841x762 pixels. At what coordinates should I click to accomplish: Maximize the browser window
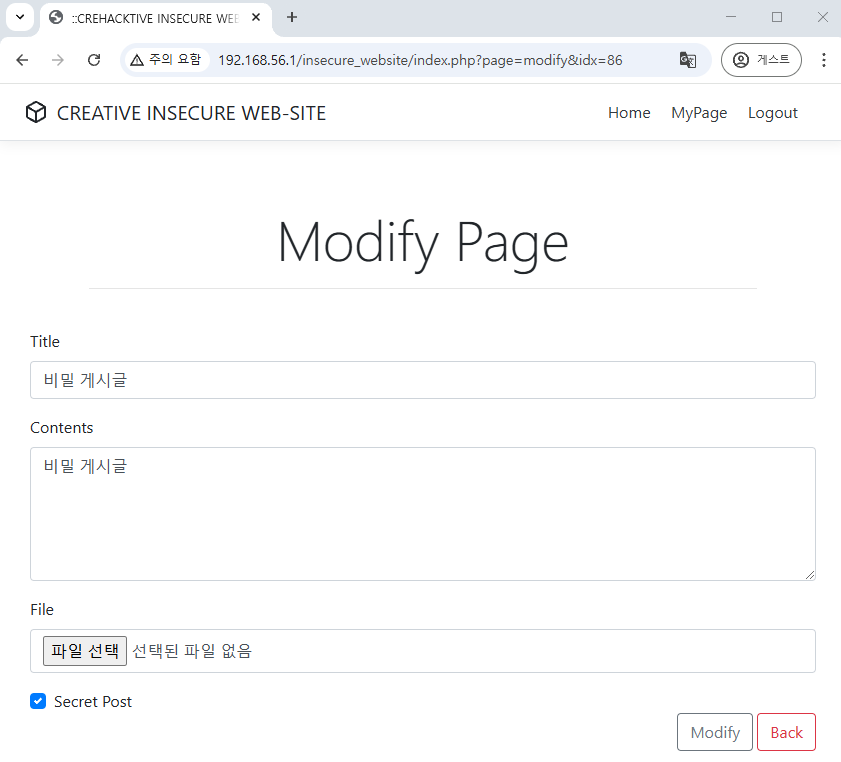777,17
